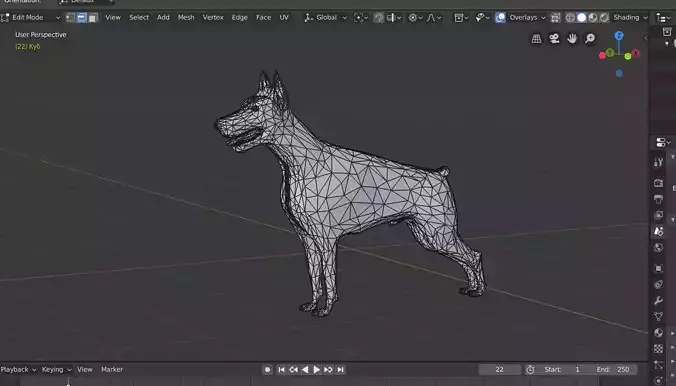Open the outliner editor type dropdown
Screen dimensions: 676x386
(664, 18)
